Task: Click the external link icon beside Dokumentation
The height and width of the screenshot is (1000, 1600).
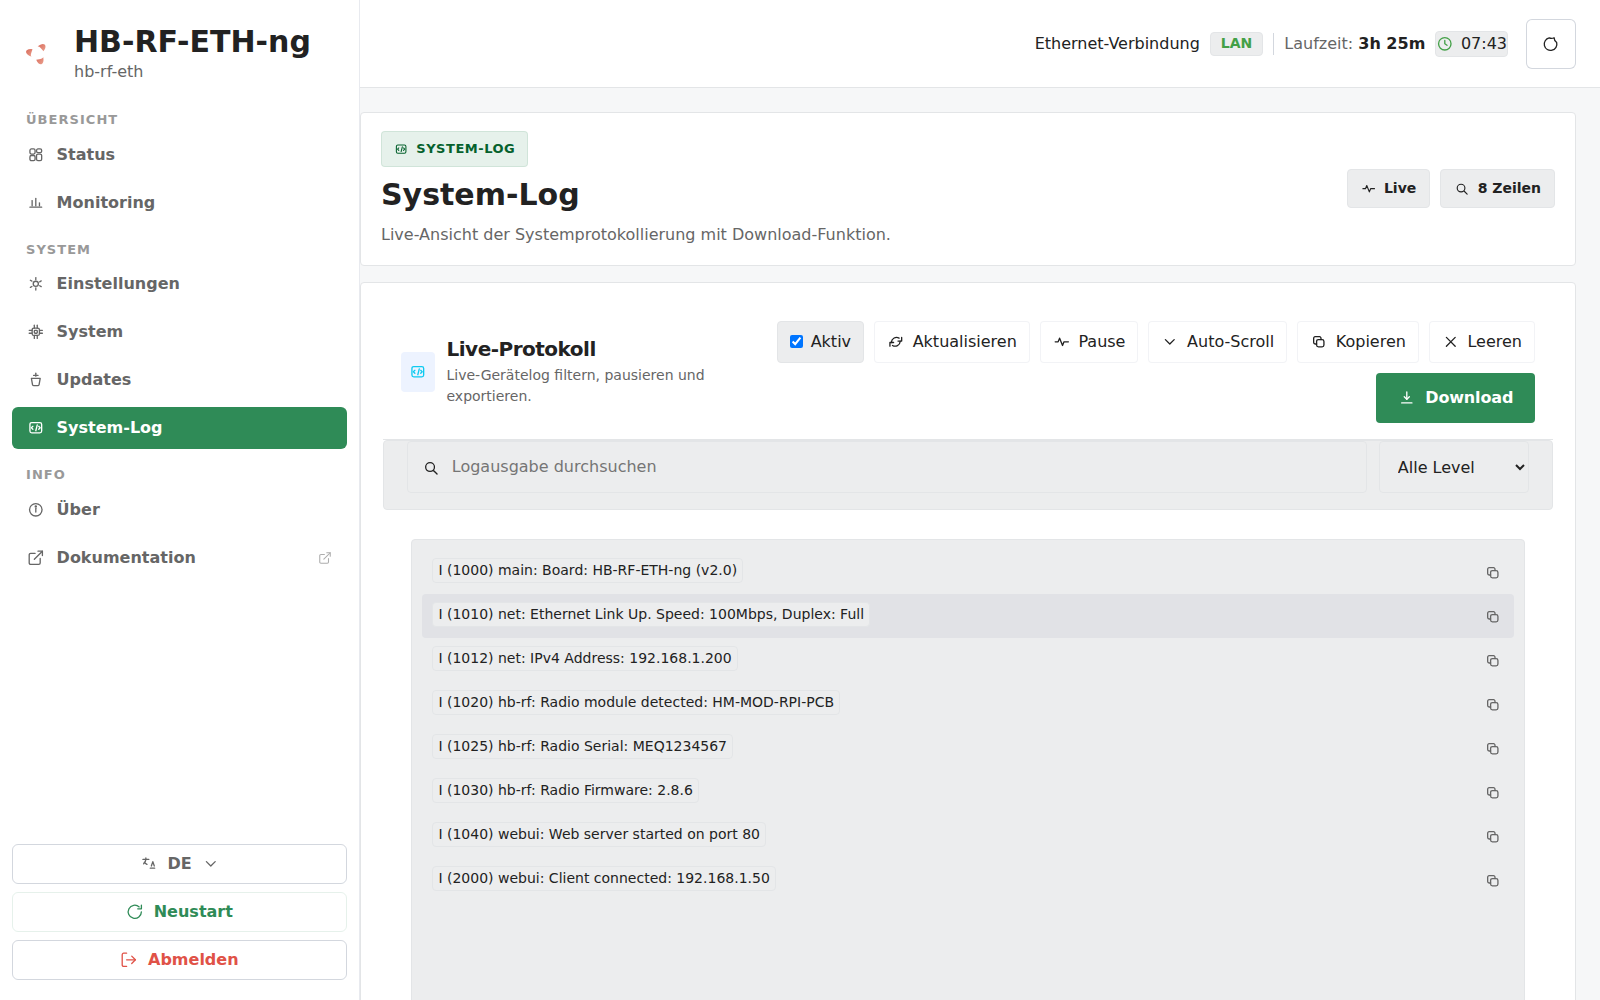Action: pyautogui.click(x=325, y=558)
